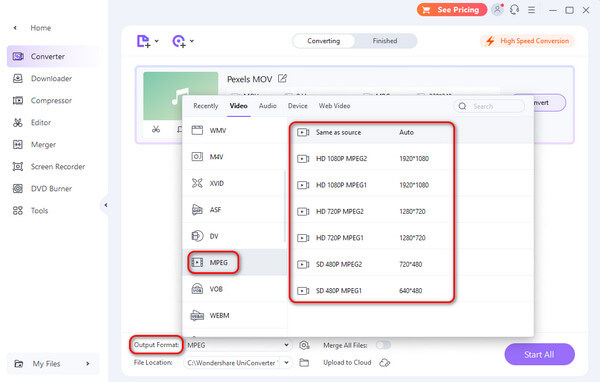Click the Add Files icon
Image resolution: width=600 pixels, height=382 pixels.
tap(143, 41)
